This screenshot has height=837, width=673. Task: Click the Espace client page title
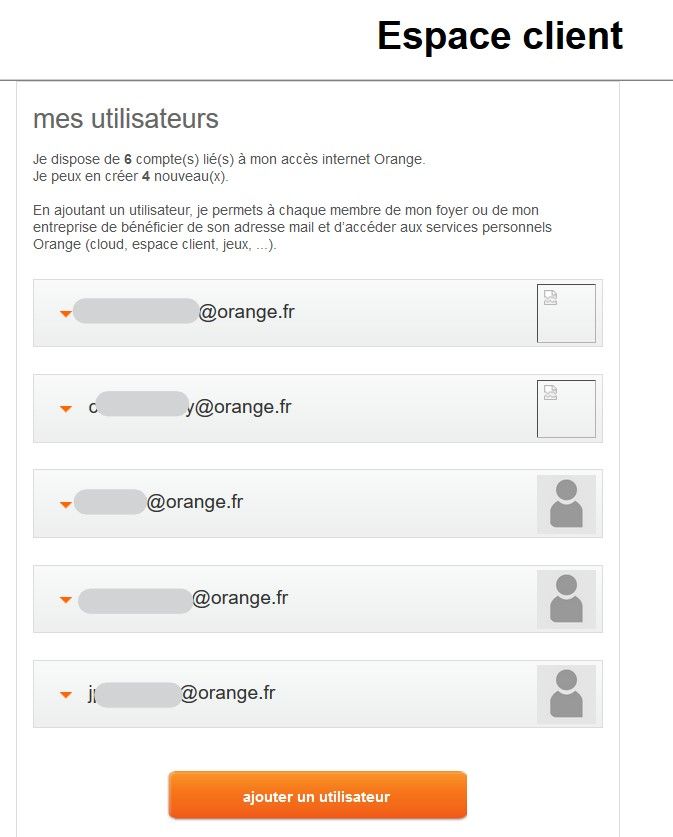click(x=498, y=36)
